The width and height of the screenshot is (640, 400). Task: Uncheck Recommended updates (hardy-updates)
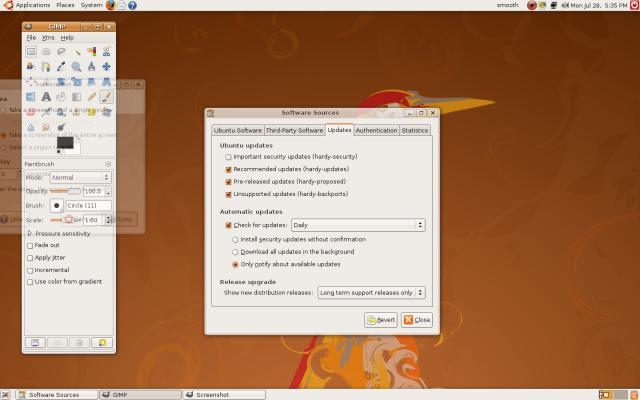[228, 169]
